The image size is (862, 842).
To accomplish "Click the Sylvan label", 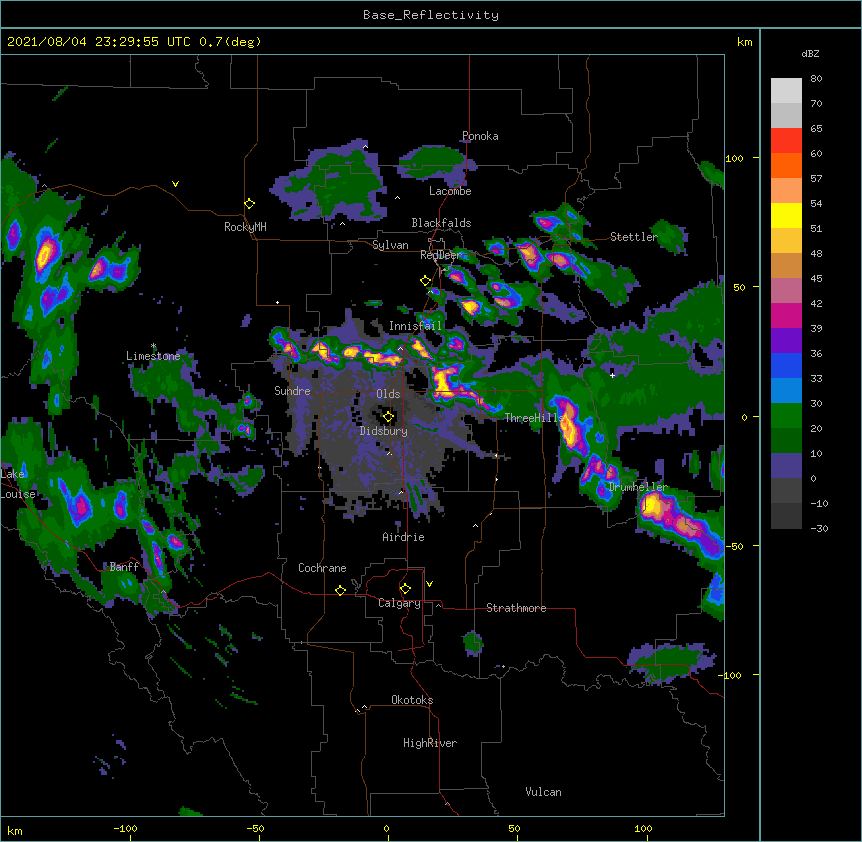I will tap(390, 245).
